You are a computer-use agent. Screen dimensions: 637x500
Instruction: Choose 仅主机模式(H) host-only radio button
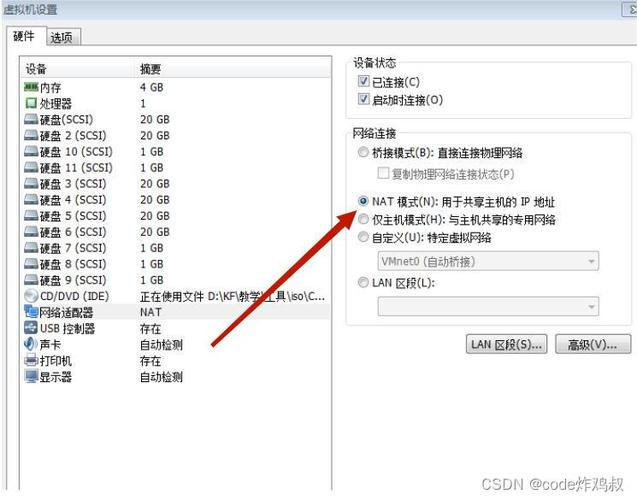(363, 219)
